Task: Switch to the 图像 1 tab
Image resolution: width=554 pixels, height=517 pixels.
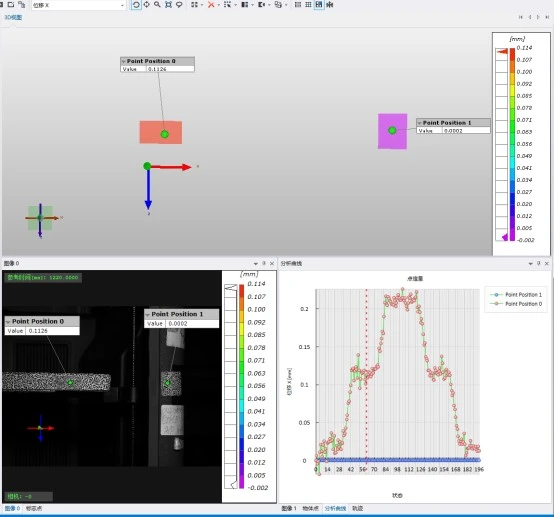Action: [289, 509]
